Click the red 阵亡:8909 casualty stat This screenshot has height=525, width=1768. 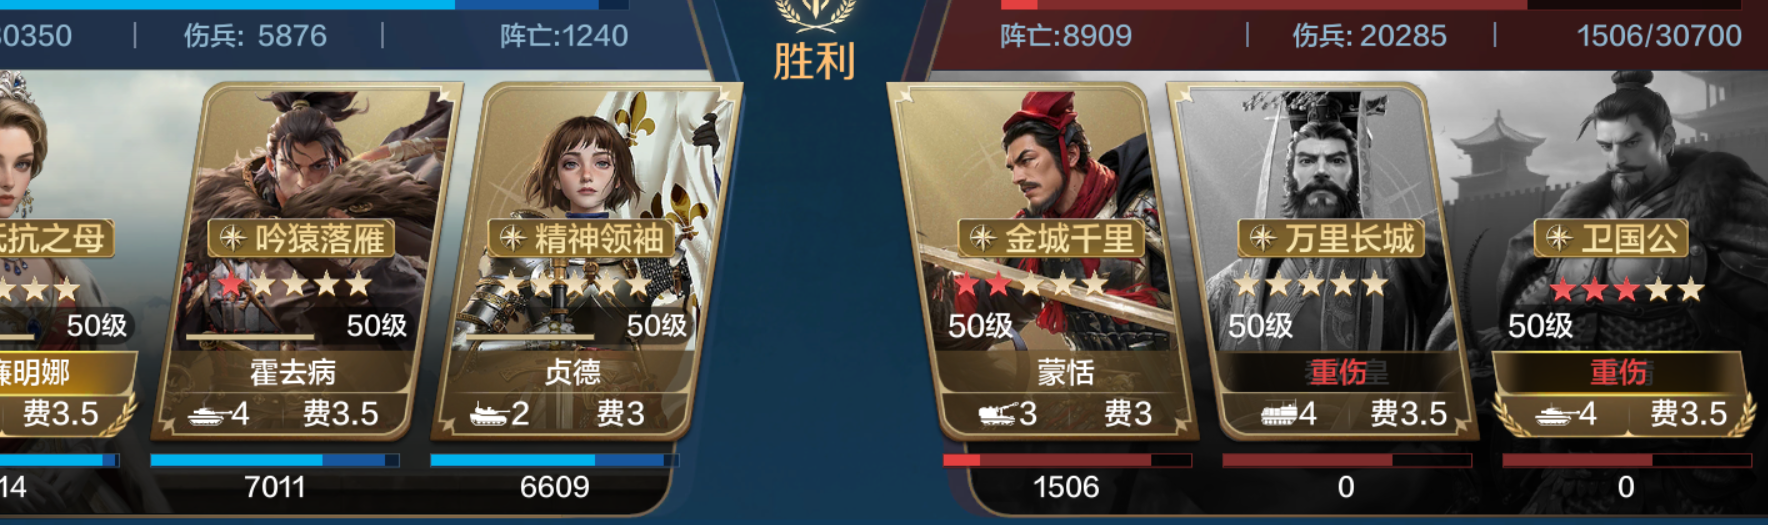(1066, 36)
